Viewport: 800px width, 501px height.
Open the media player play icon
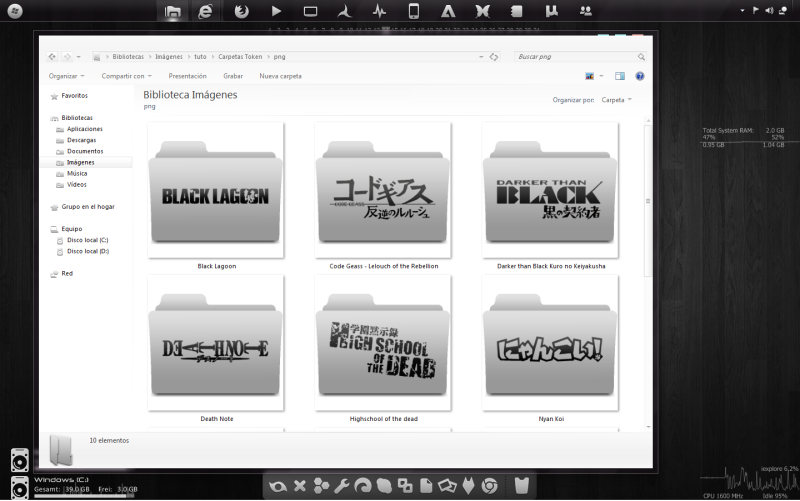(276, 11)
